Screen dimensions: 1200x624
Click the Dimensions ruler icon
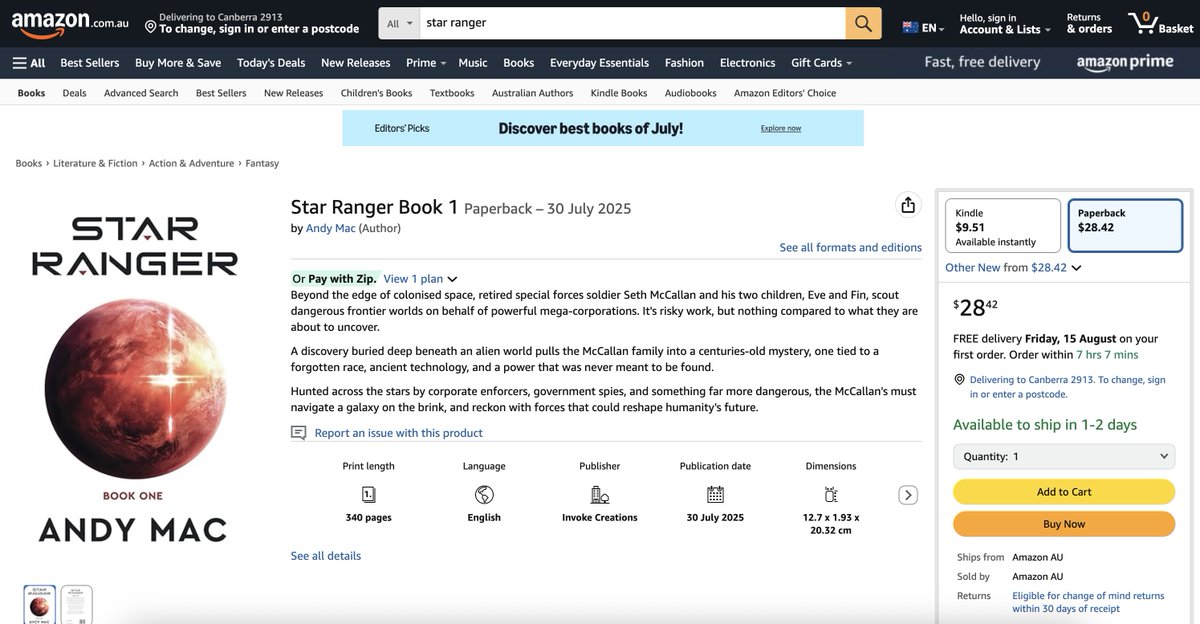(x=831, y=493)
